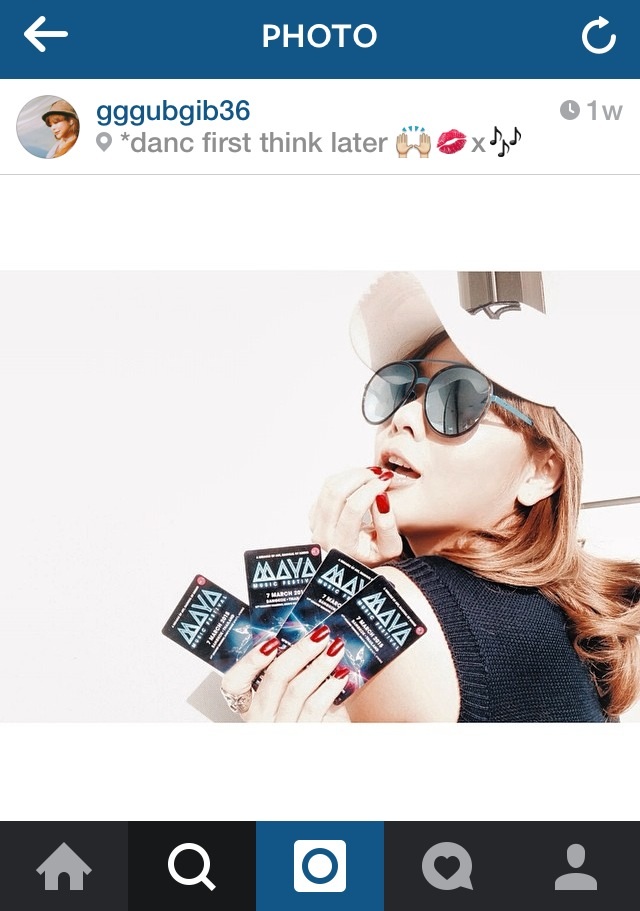
Task: Click the PHOTO title in the header
Action: [319, 35]
